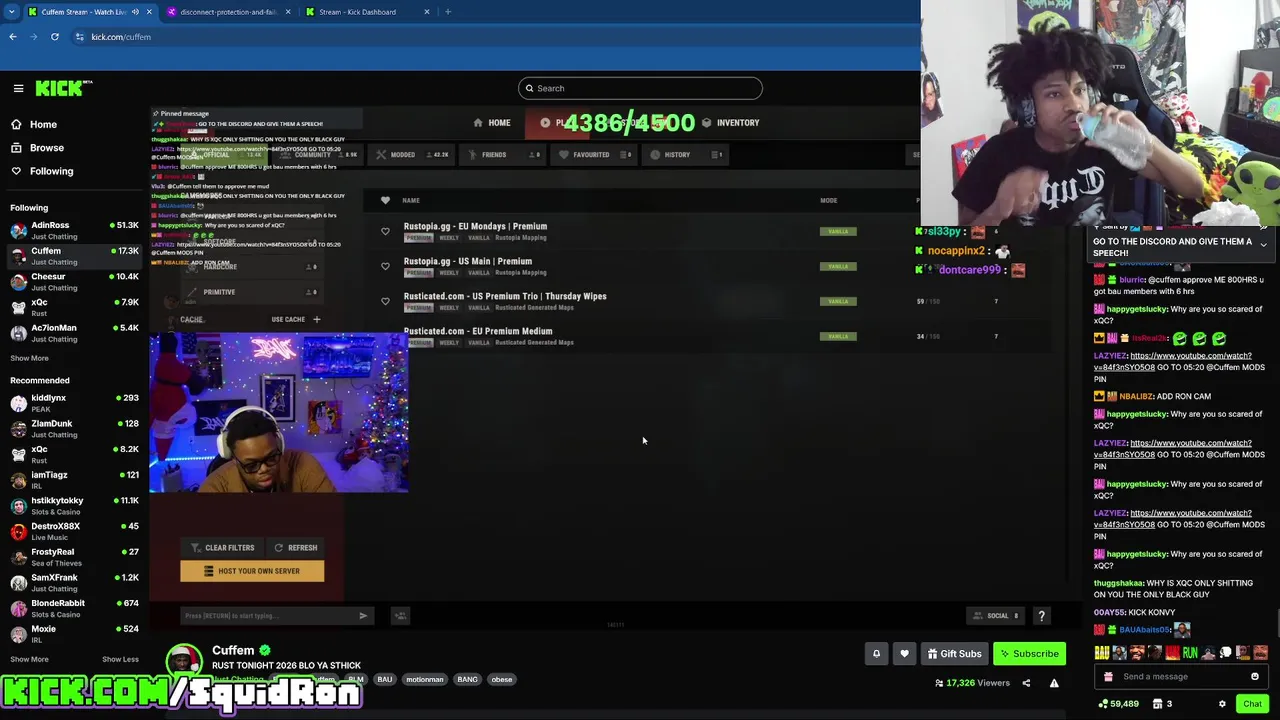Expand Show More under Recommended

coord(29,659)
